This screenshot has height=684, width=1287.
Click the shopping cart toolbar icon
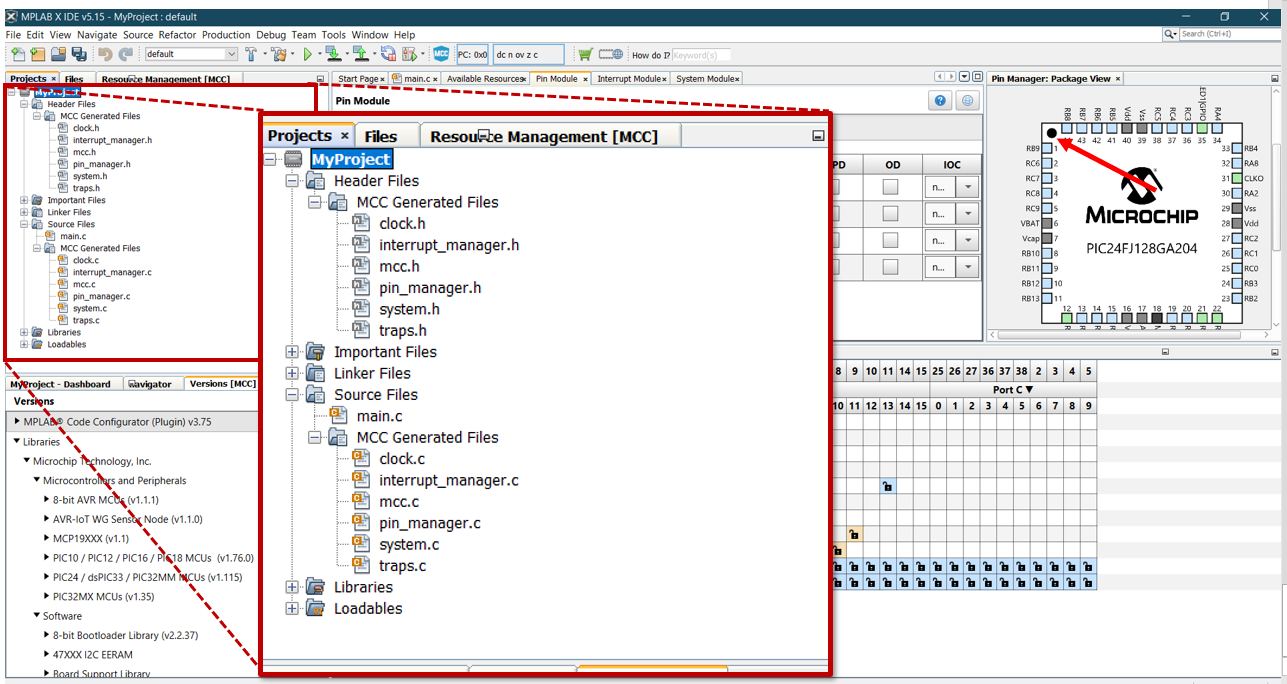(585, 54)
